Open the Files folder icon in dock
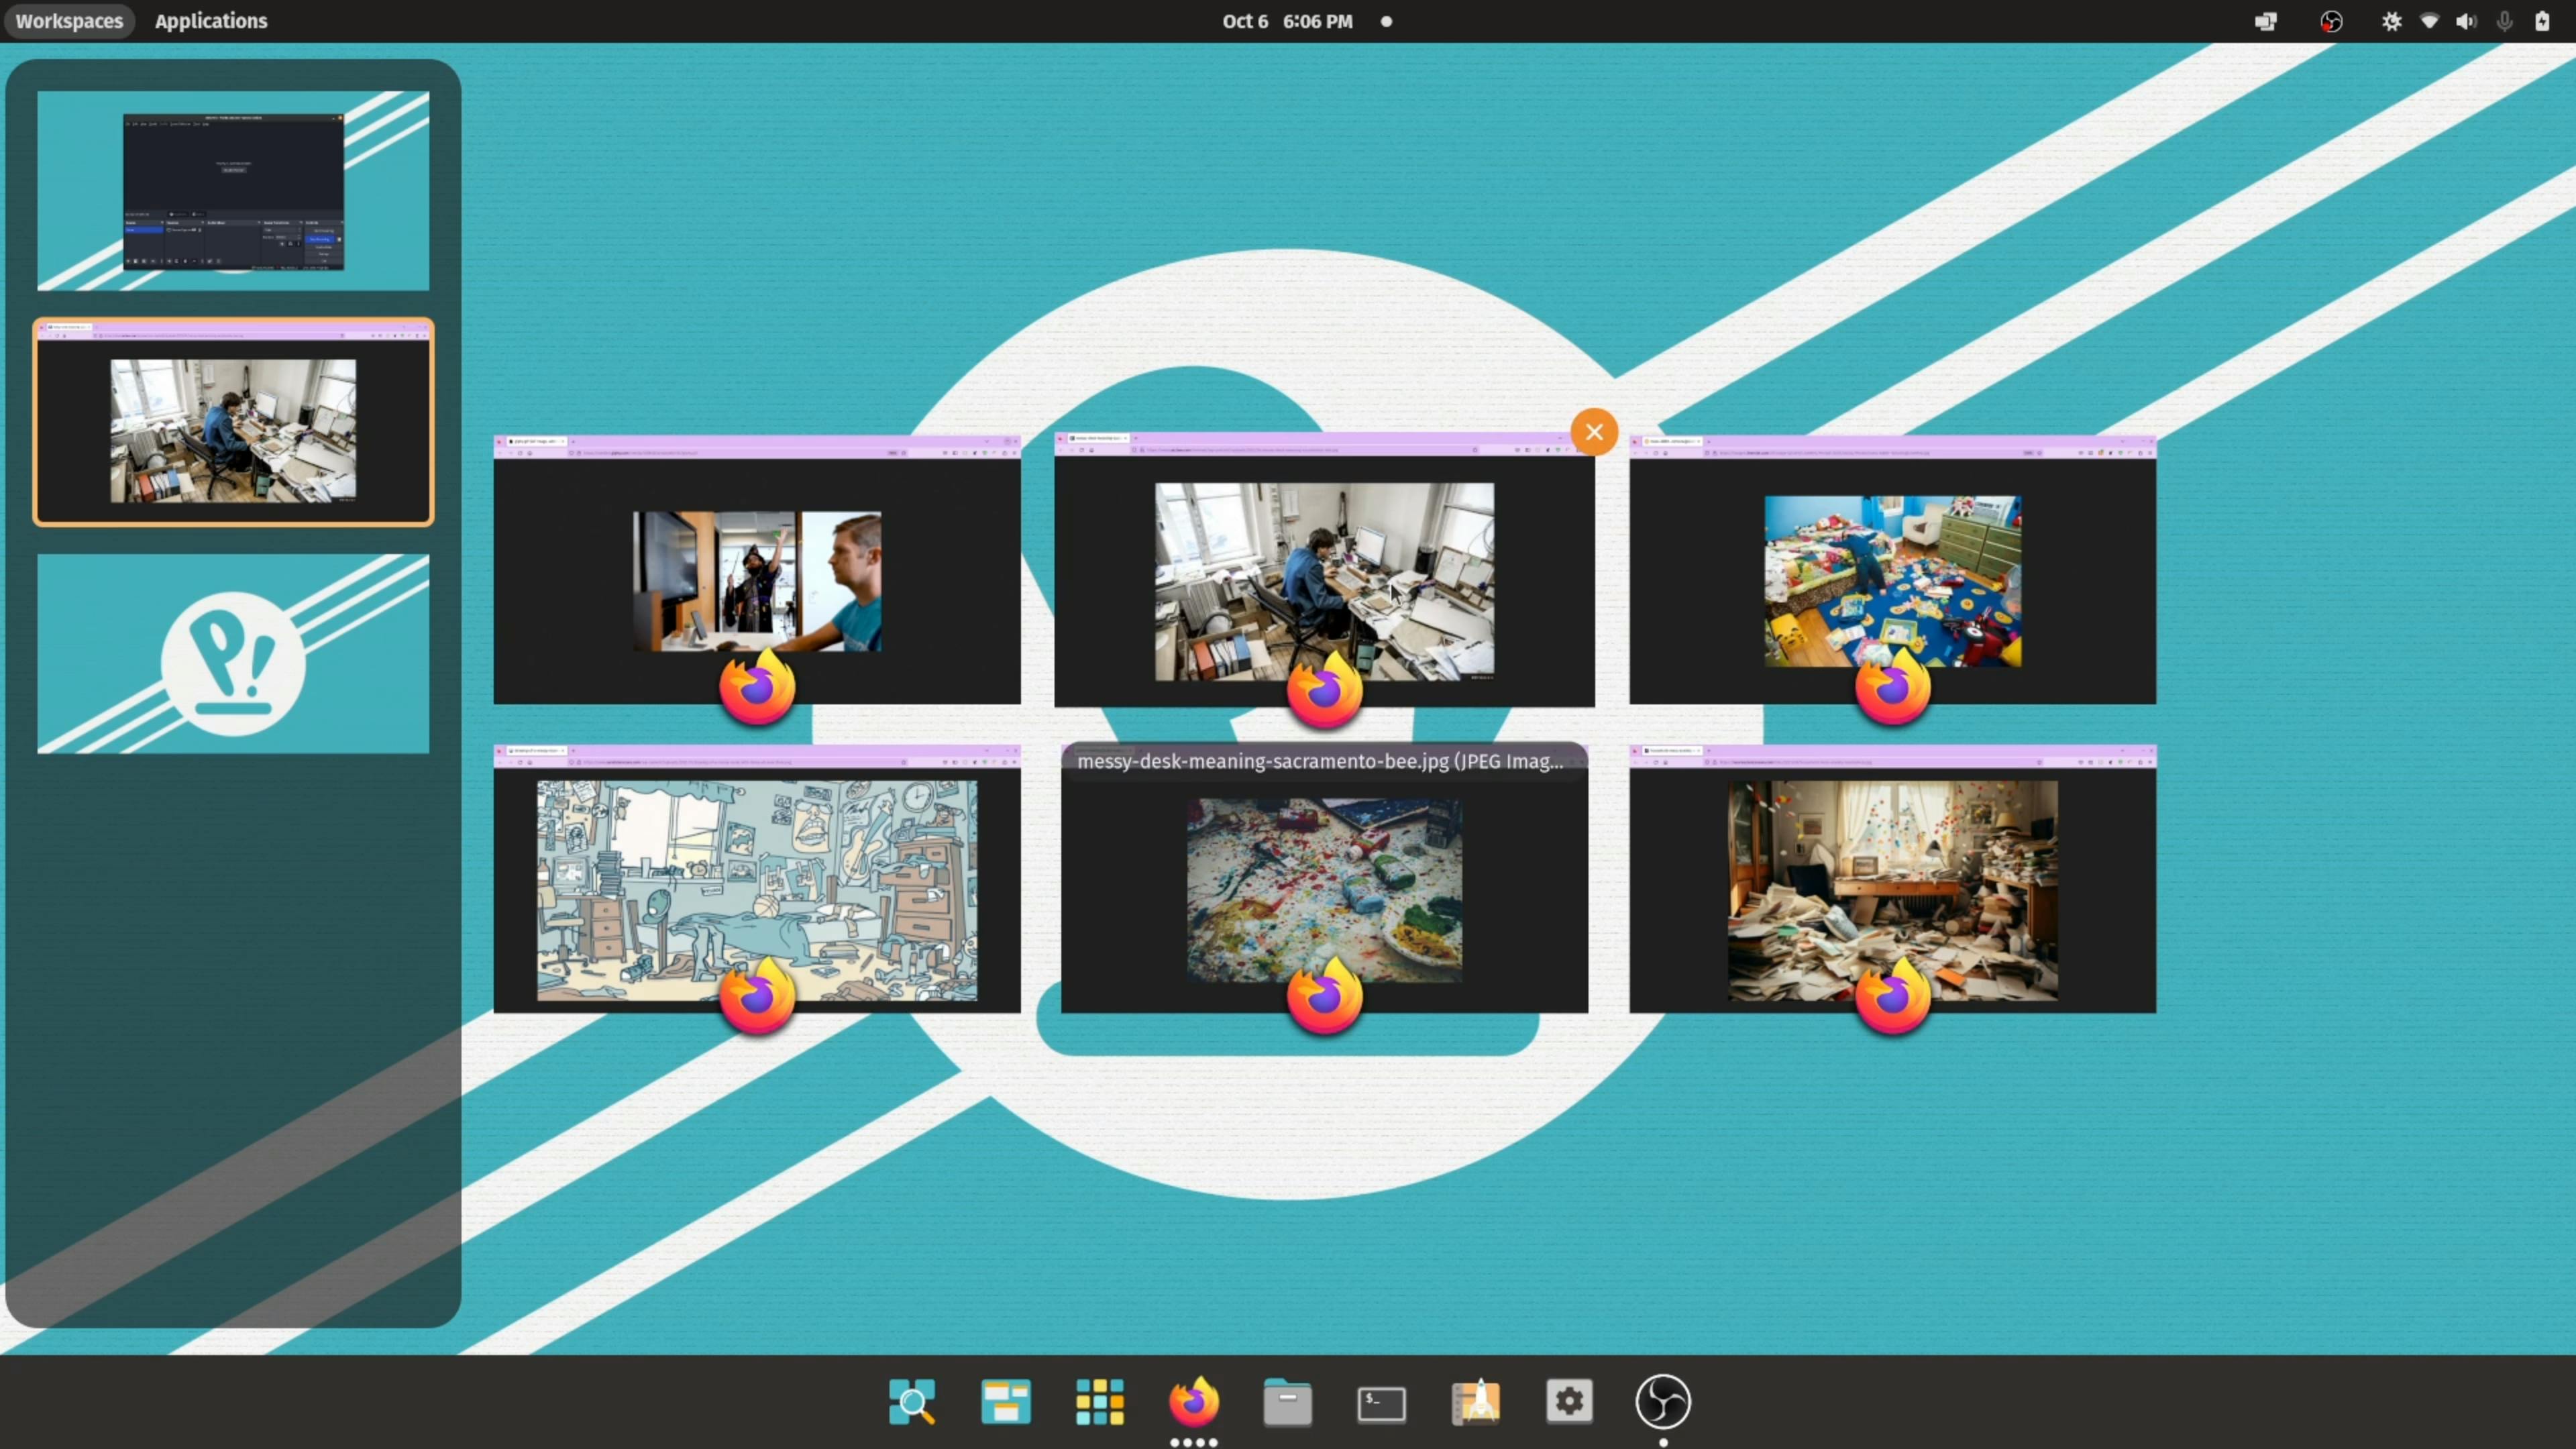Image resolution: width=2576 pixels, height=1449 pixels. [1287, 1403]
